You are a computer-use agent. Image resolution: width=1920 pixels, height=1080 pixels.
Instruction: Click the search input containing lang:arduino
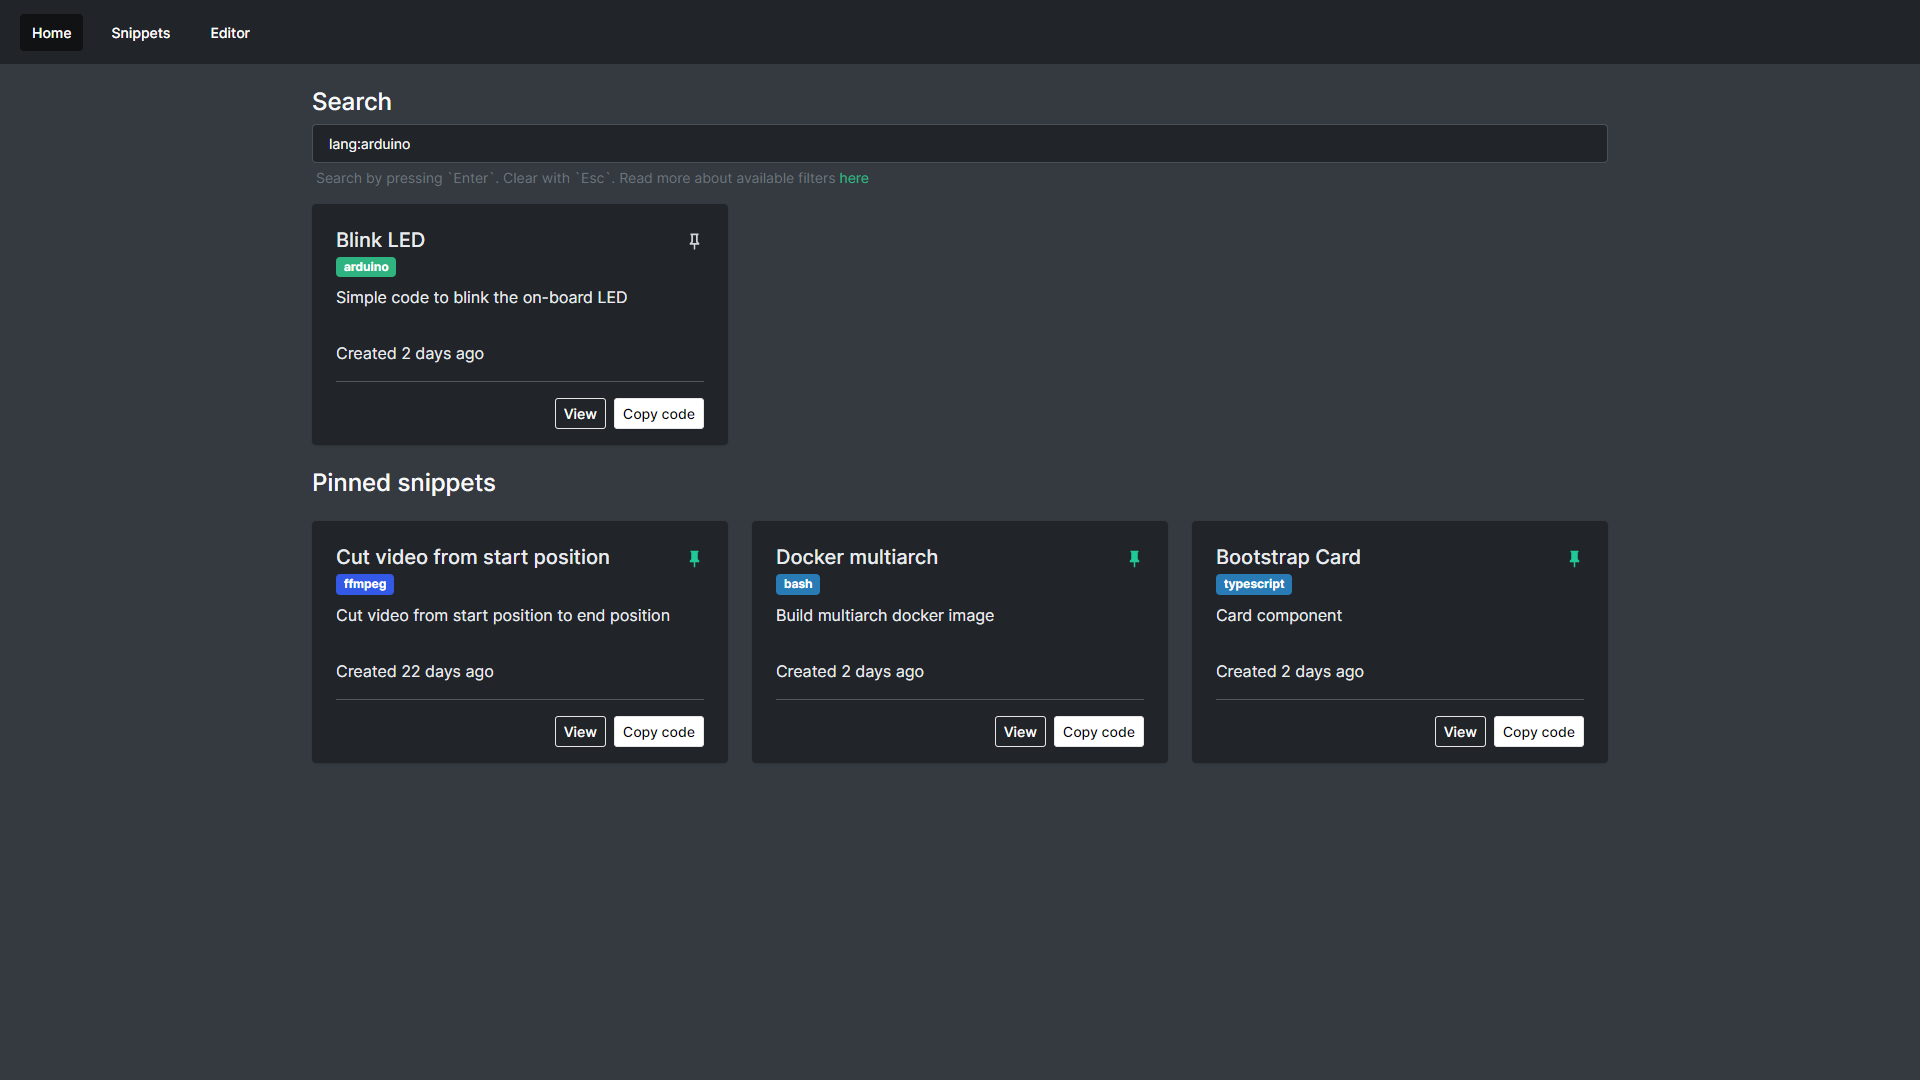(x=959, y=143)
